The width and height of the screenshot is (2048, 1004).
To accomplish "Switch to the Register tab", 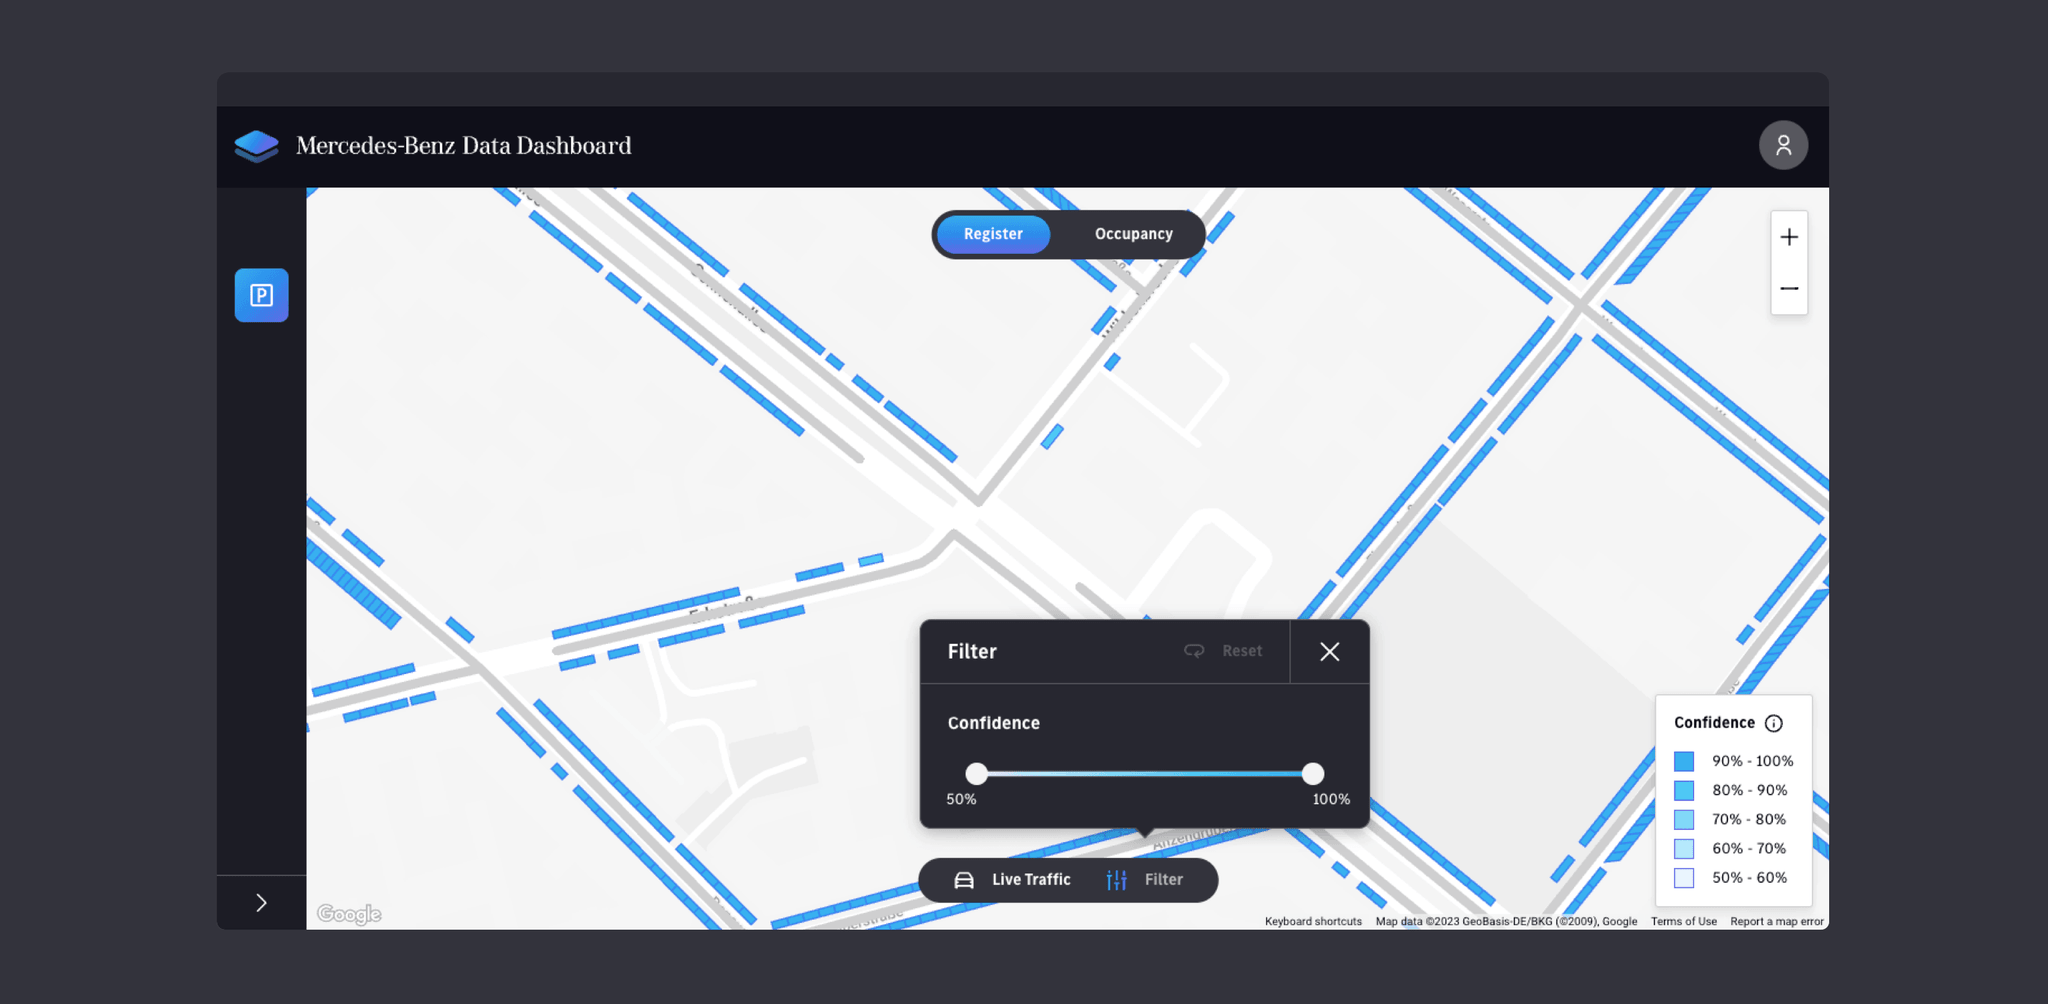I will tap(993, 234).
